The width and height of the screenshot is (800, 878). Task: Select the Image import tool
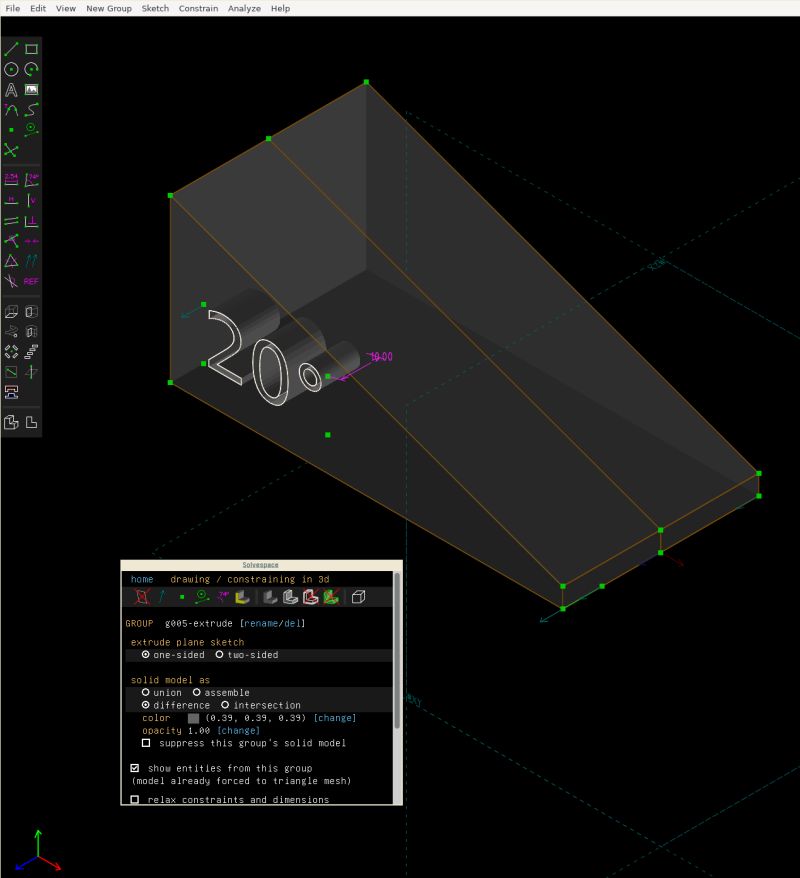pos(29,89)
